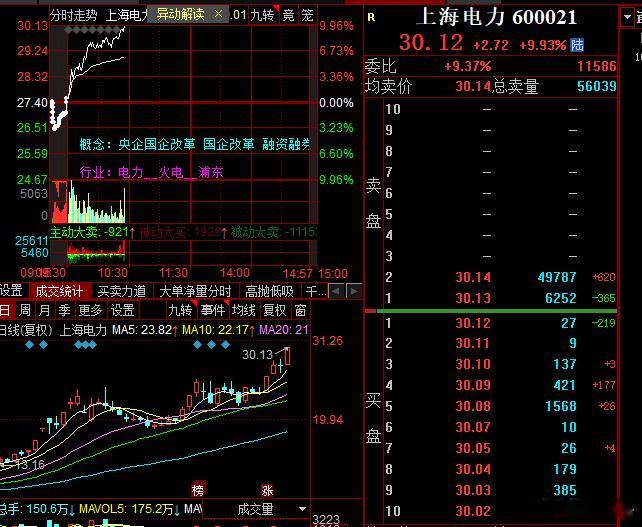
Task: Close the 异动解读 popup tab
Action: [218, 15]
